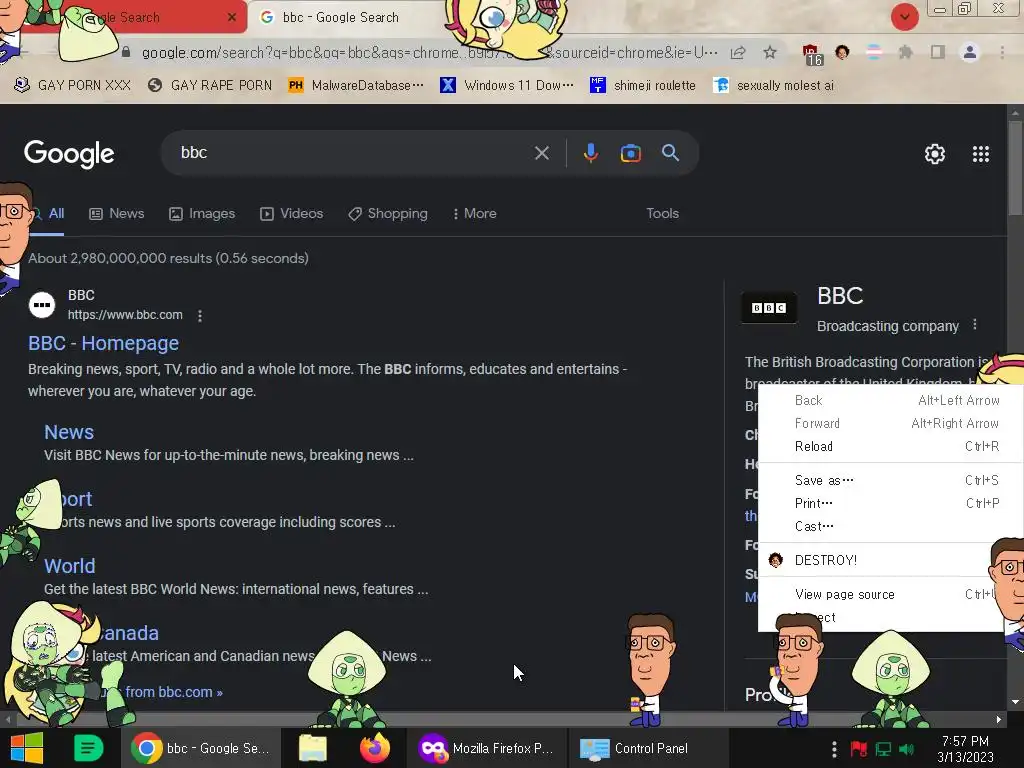1024x768 pixels.
Task: Bookmark this page with the star icon
Action: tap(770, 53)
